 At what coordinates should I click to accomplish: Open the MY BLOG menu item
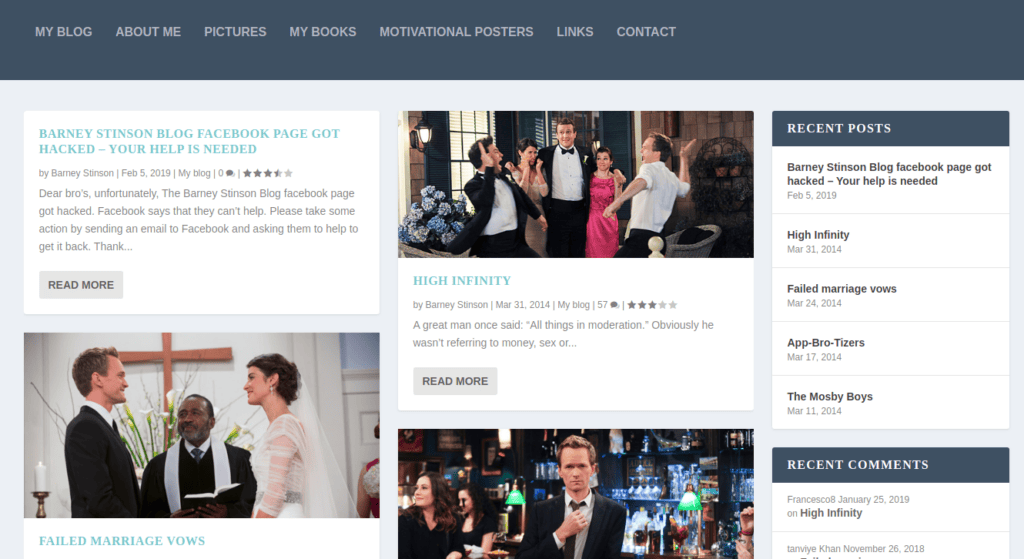[x=63, y=32]
